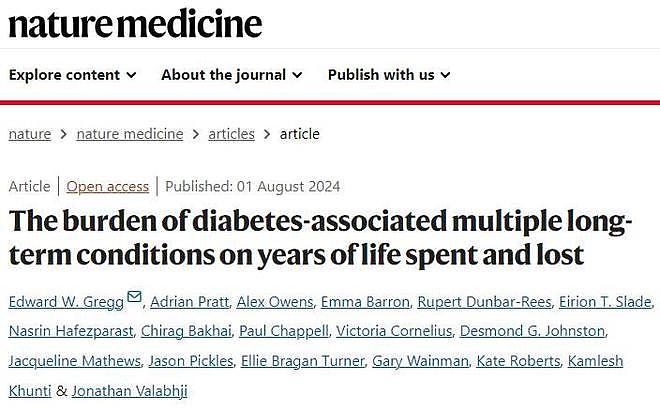This screenshot has height=410, width=660.
Task: Click author Ellie Bragan Turner
Action: [302, 361]
